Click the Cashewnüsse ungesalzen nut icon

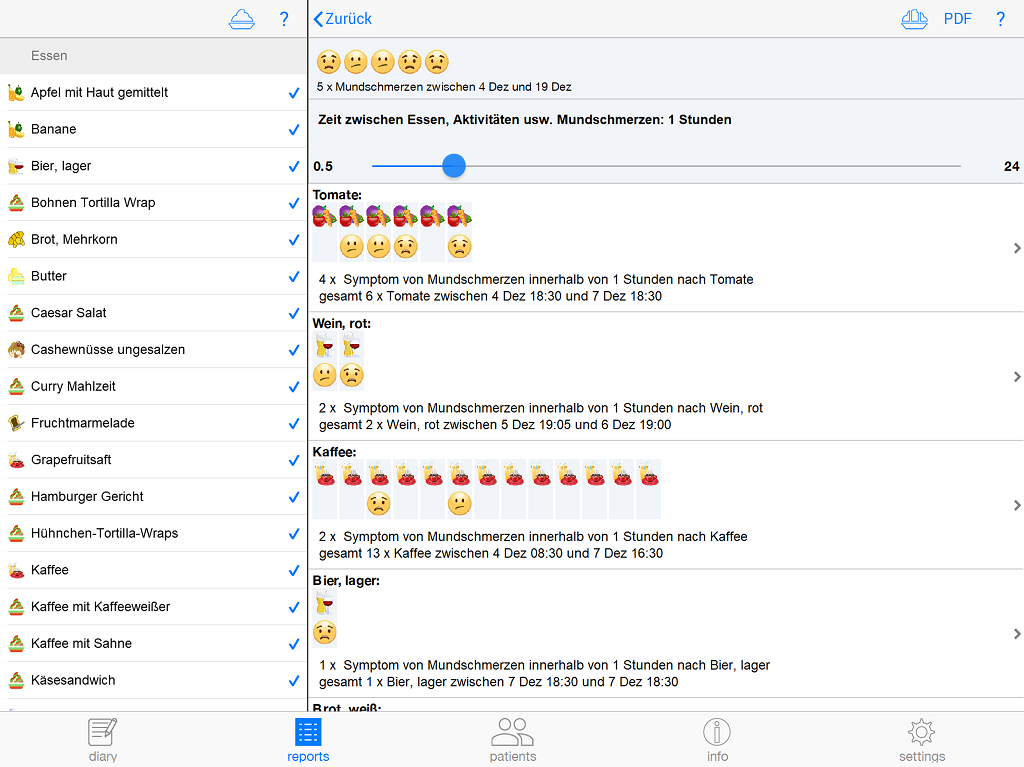(16, 350)
